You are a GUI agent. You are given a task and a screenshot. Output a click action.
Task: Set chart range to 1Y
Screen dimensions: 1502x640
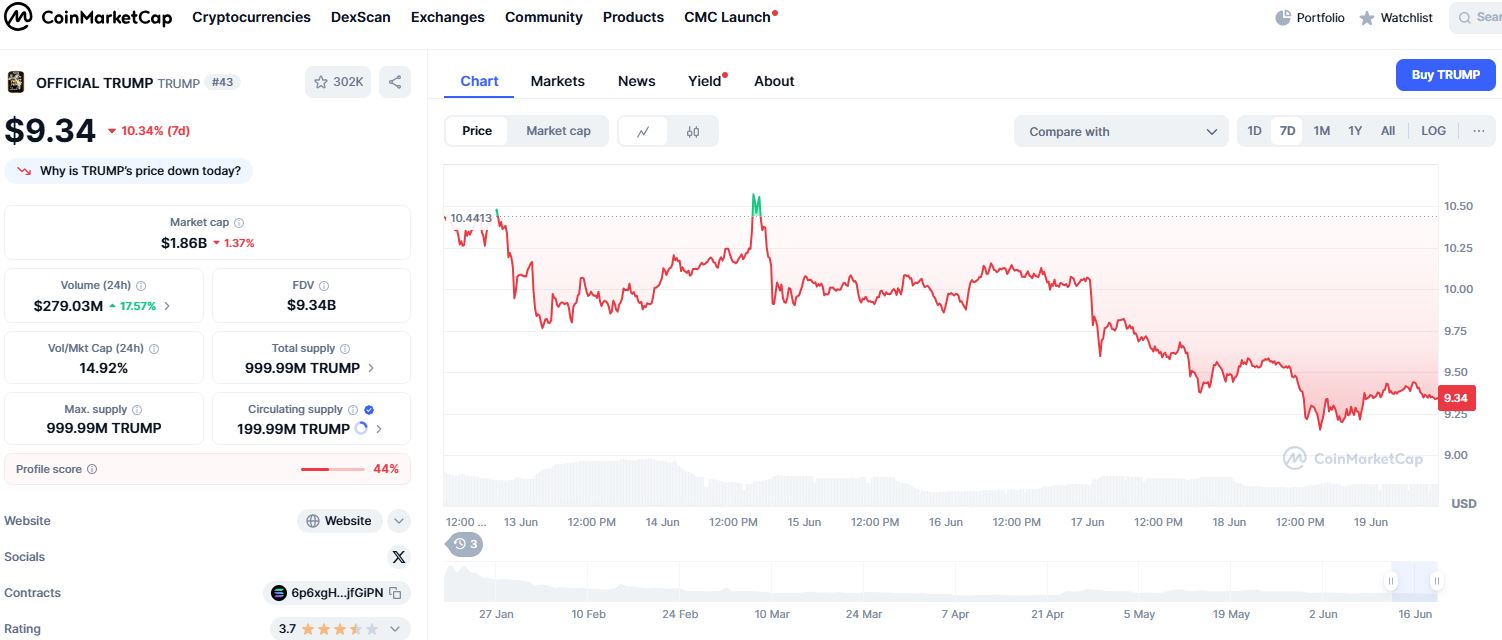1355,131
